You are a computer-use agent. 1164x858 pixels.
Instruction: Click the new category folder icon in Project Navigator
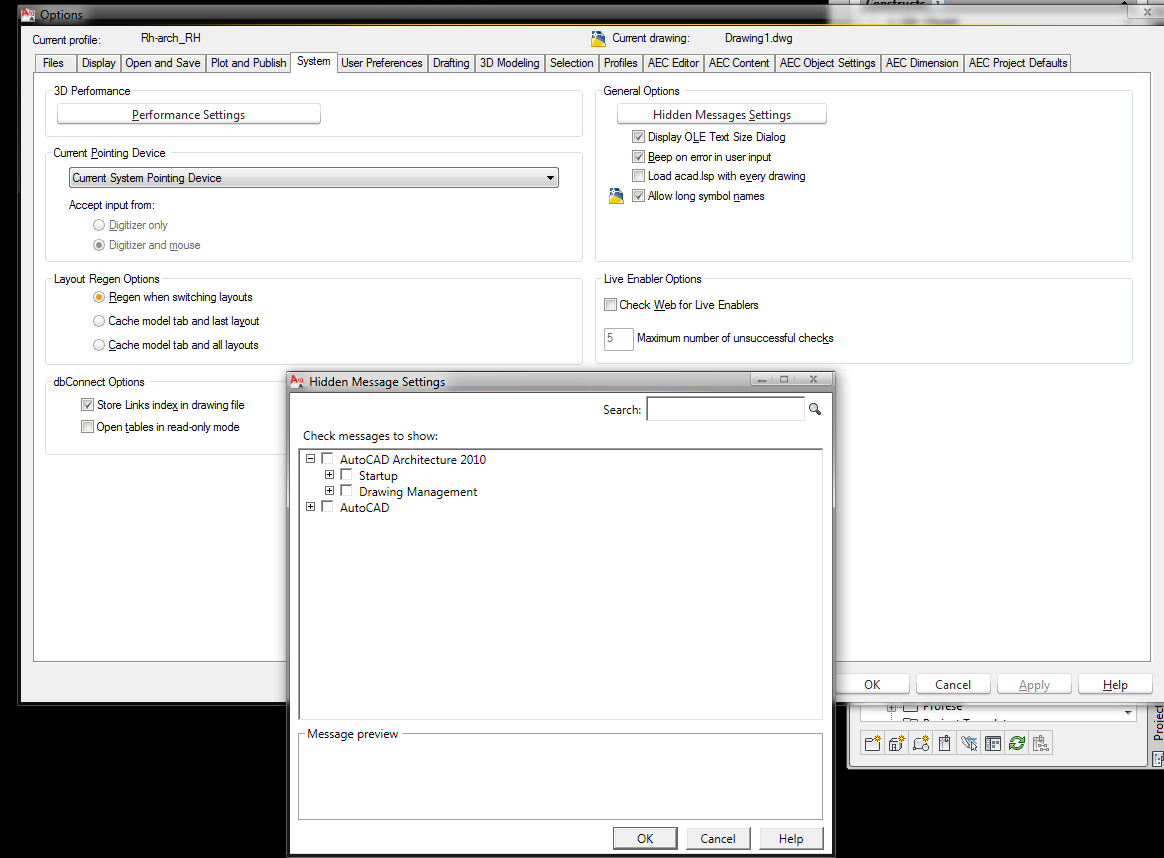[872, 743]
